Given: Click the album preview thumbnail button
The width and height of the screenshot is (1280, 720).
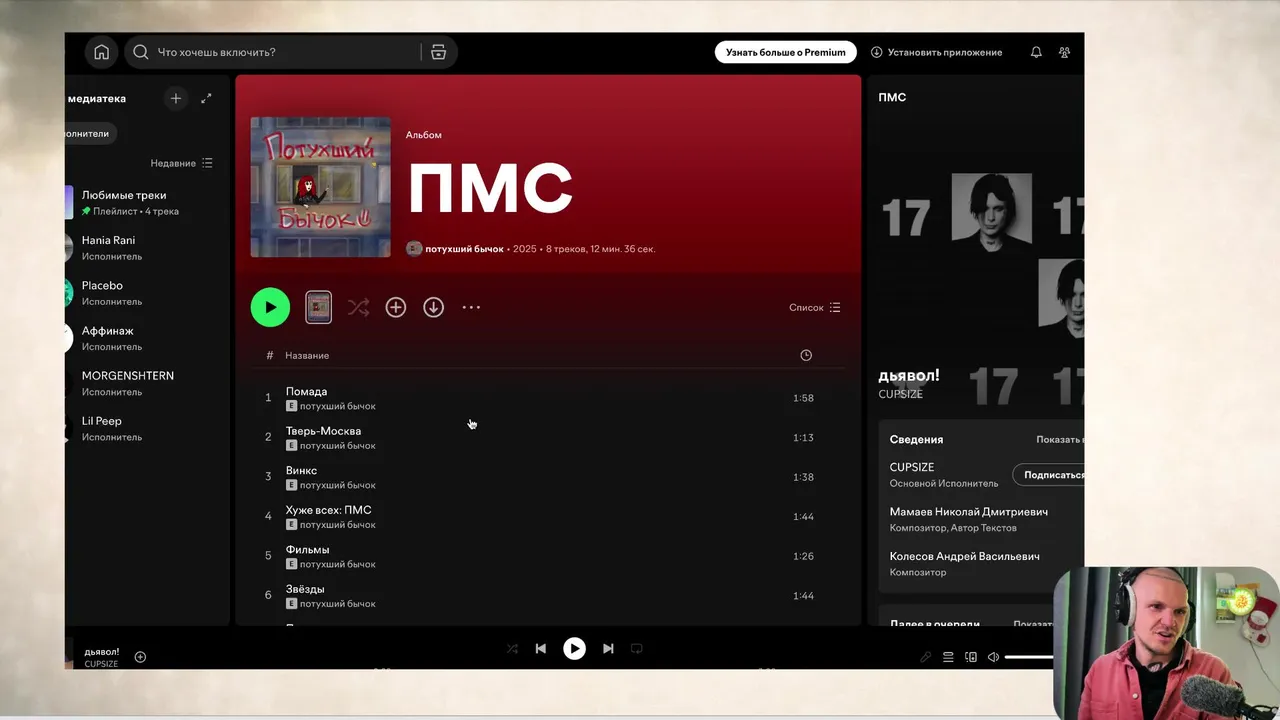Looking at the screenshot, I should pos(318,307).
